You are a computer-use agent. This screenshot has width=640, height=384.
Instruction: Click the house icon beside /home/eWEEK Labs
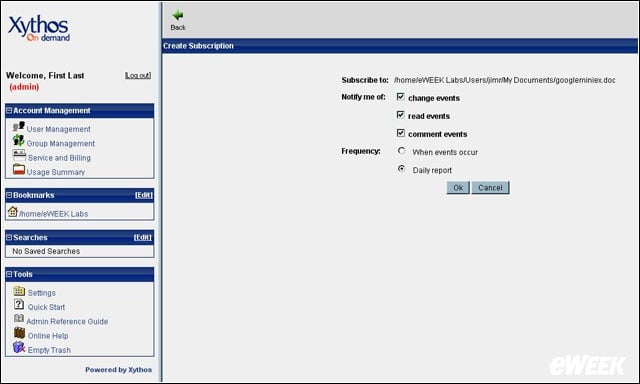tap(13, 212)
